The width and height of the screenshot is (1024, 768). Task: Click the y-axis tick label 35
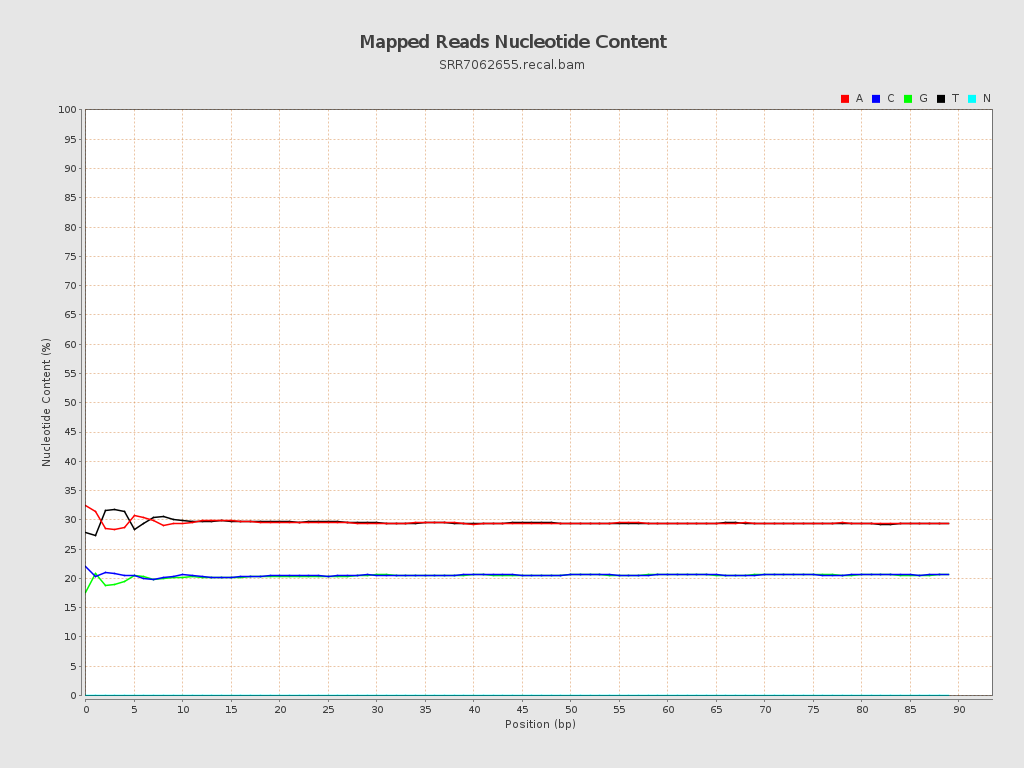click(70, 490)
